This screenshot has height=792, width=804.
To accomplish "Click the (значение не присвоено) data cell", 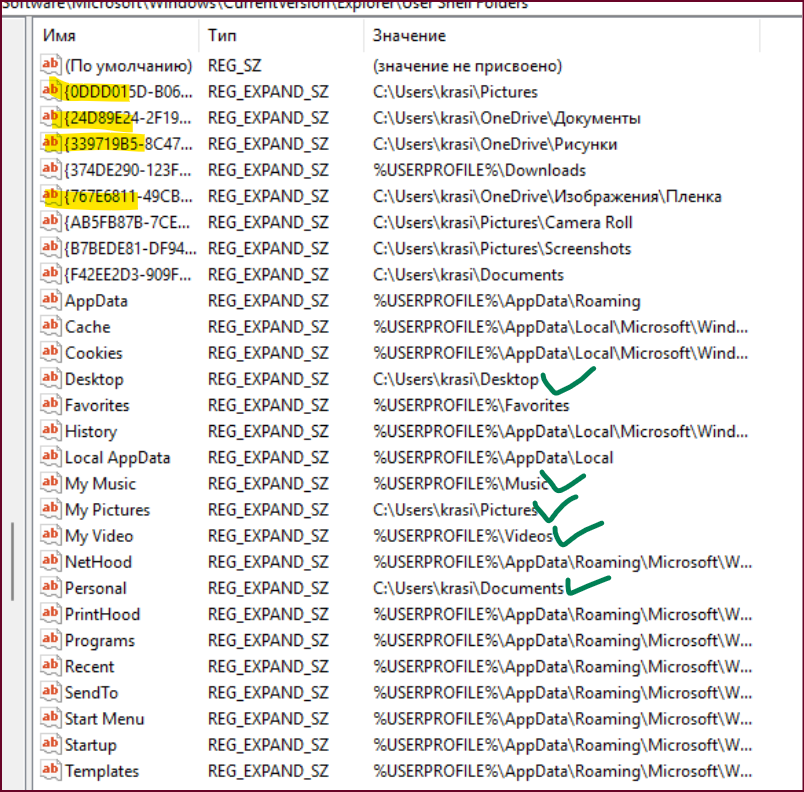I will click(467, 66).
